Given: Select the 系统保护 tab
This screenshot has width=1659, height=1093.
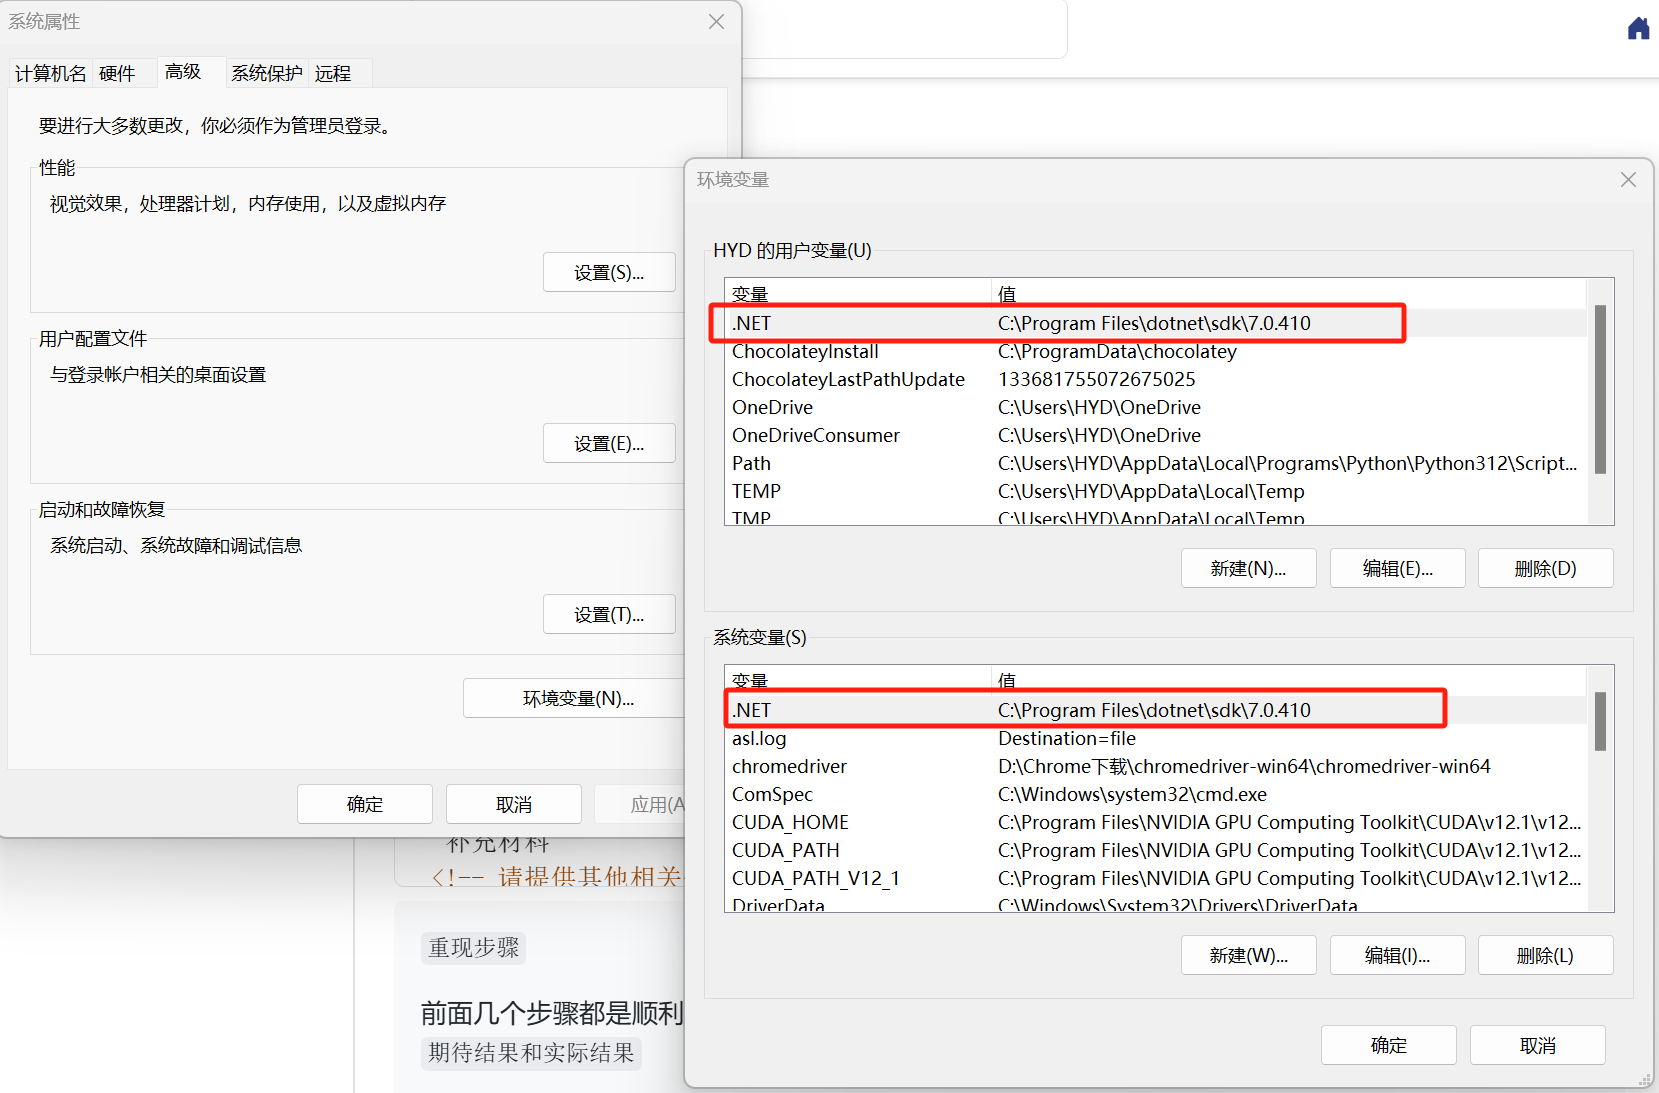Looking at the screenshot, I should click(x=266, y=74).
